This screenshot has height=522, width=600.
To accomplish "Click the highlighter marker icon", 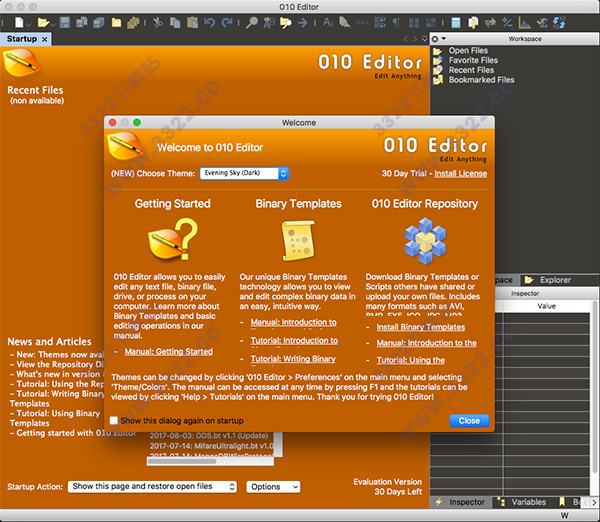I will point(345,23).
